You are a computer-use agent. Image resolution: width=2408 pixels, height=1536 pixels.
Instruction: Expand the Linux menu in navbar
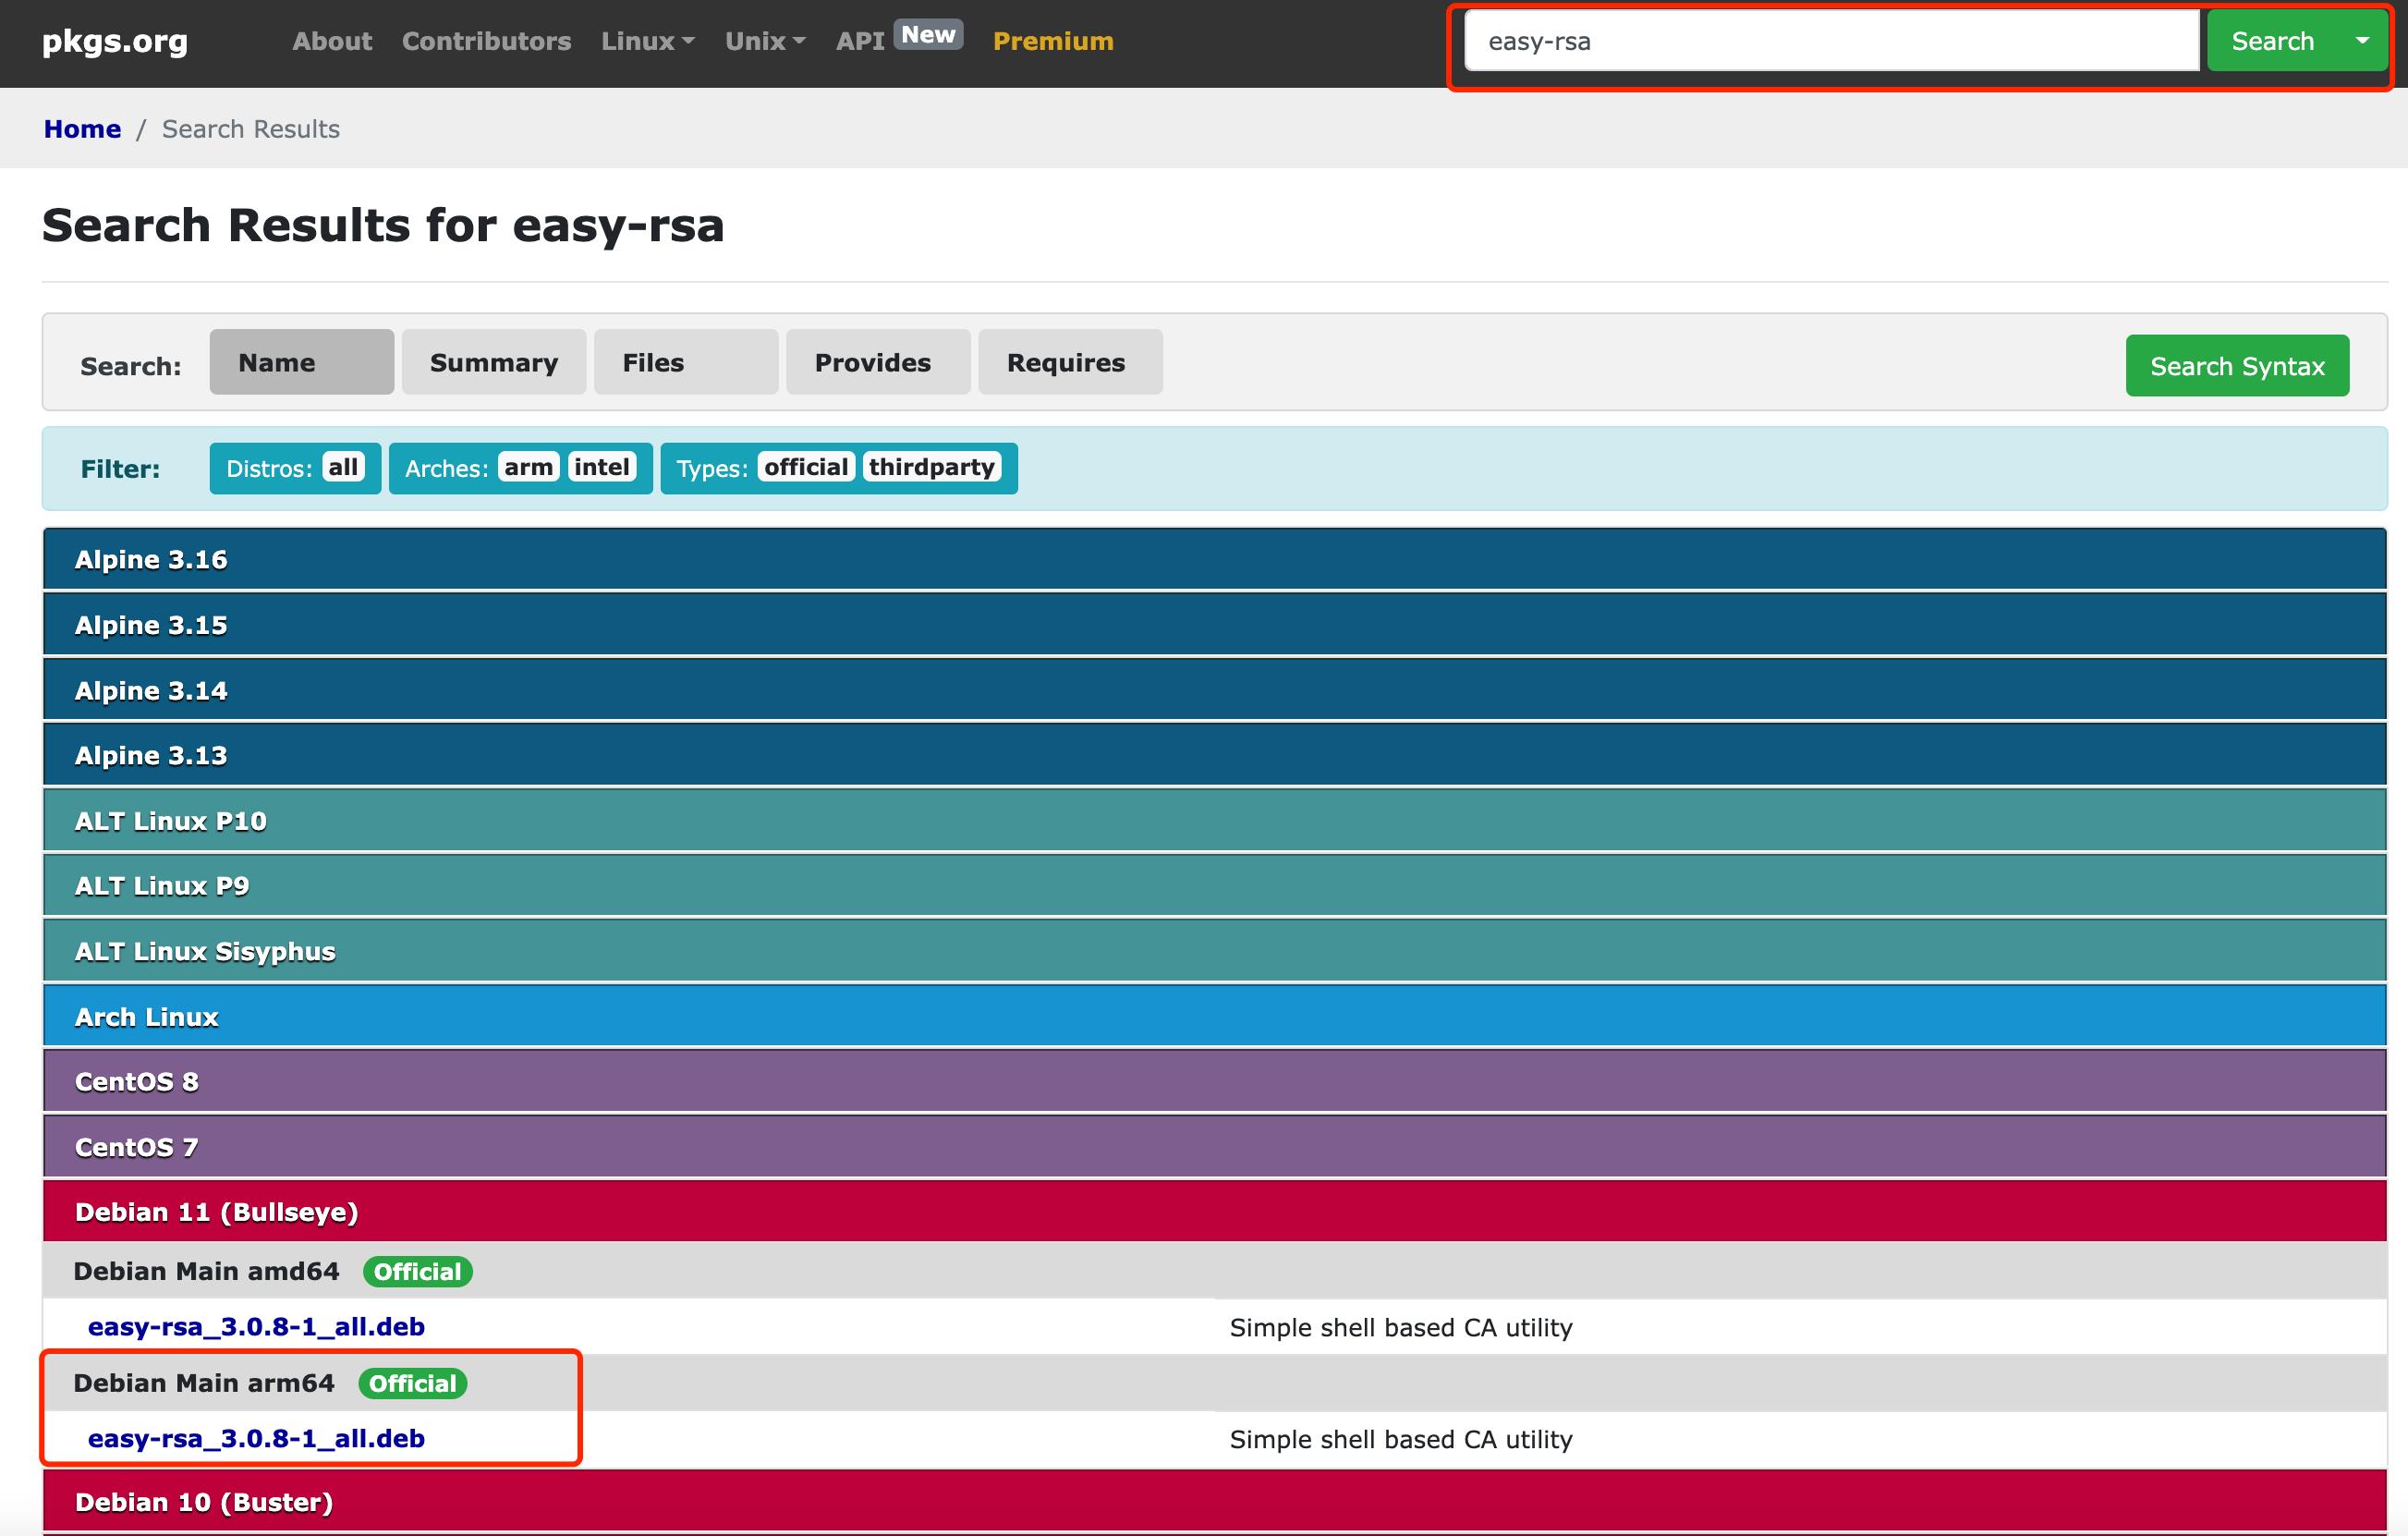(647, 41)
